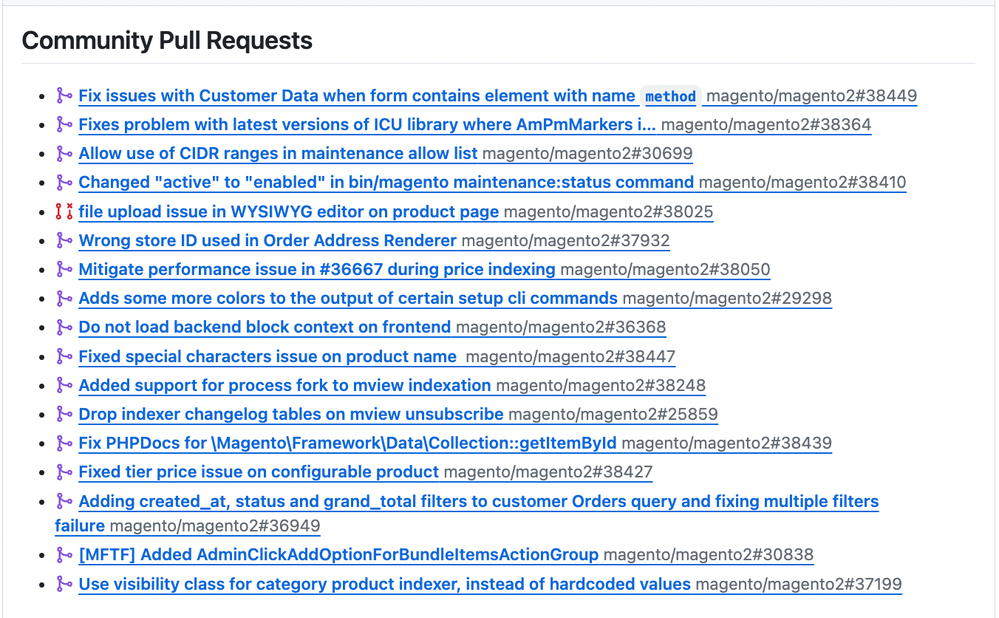Click merged icon next to MFTF bundle items PR
This screenshot has width=999, height=618.
[x=64, y=555]
